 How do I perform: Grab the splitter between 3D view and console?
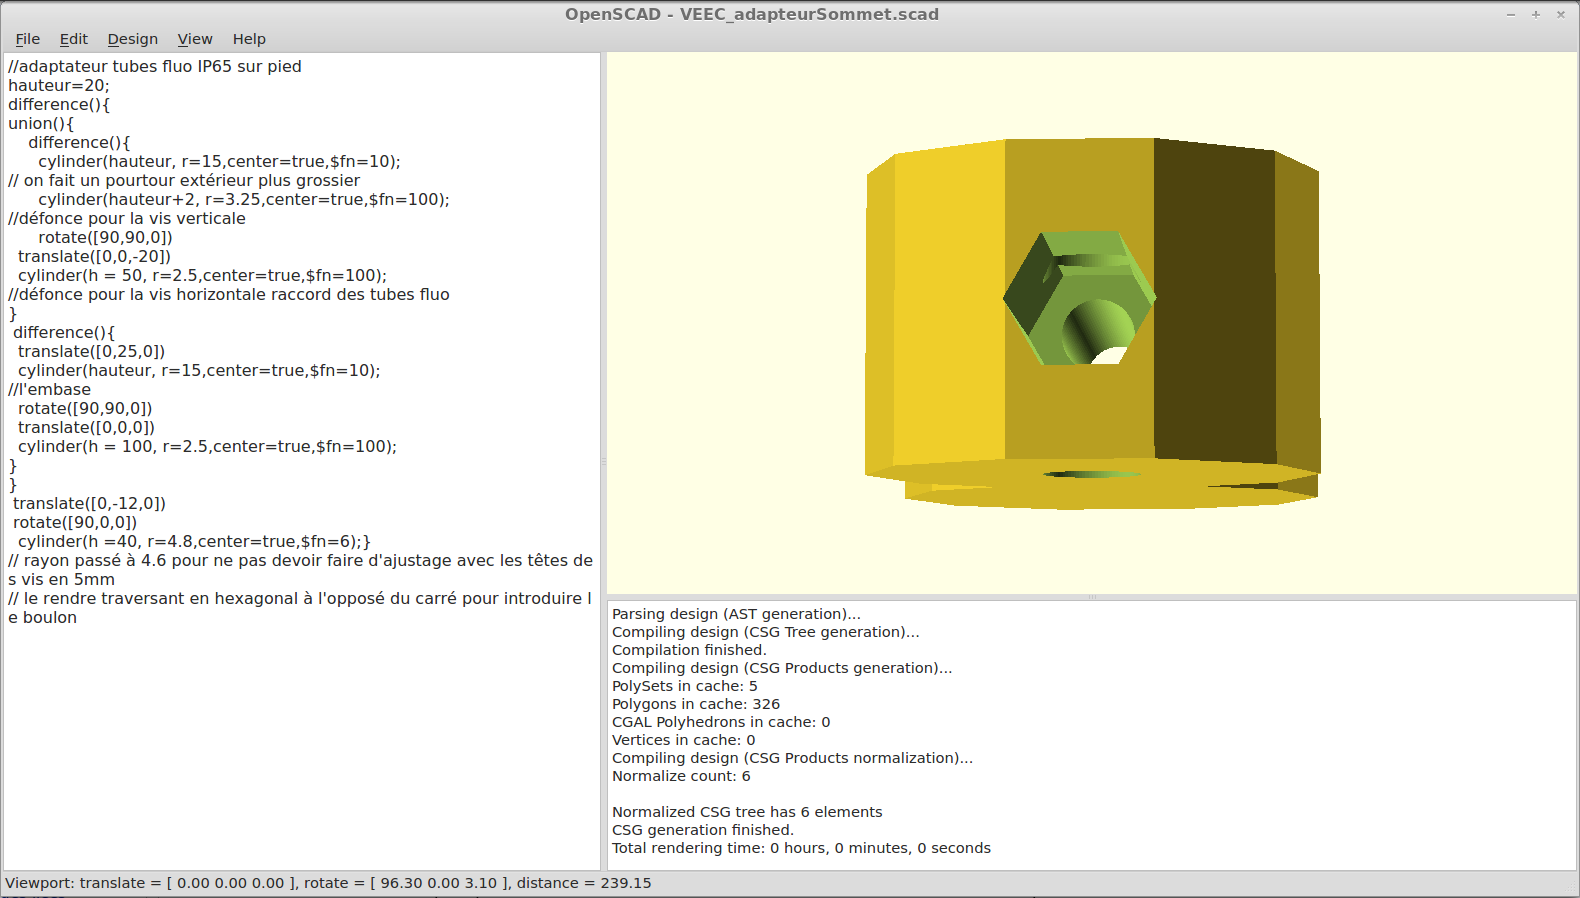(1092, 597)
